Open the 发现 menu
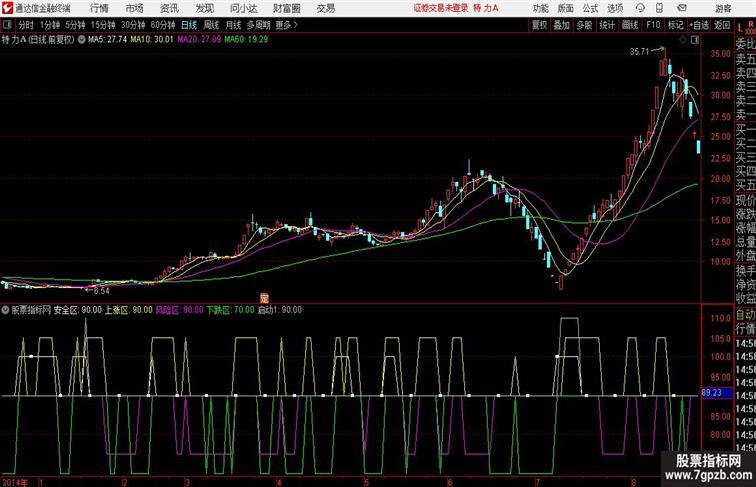The width and height of the screenshot is (756, 487). pyautogui.click(x=204, y=8)
